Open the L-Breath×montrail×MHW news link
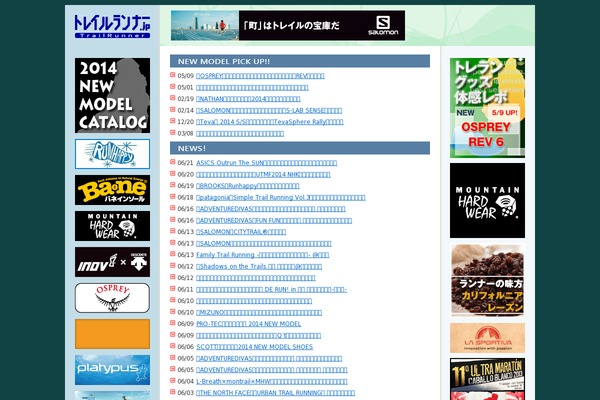 click(x=272, y=381)
